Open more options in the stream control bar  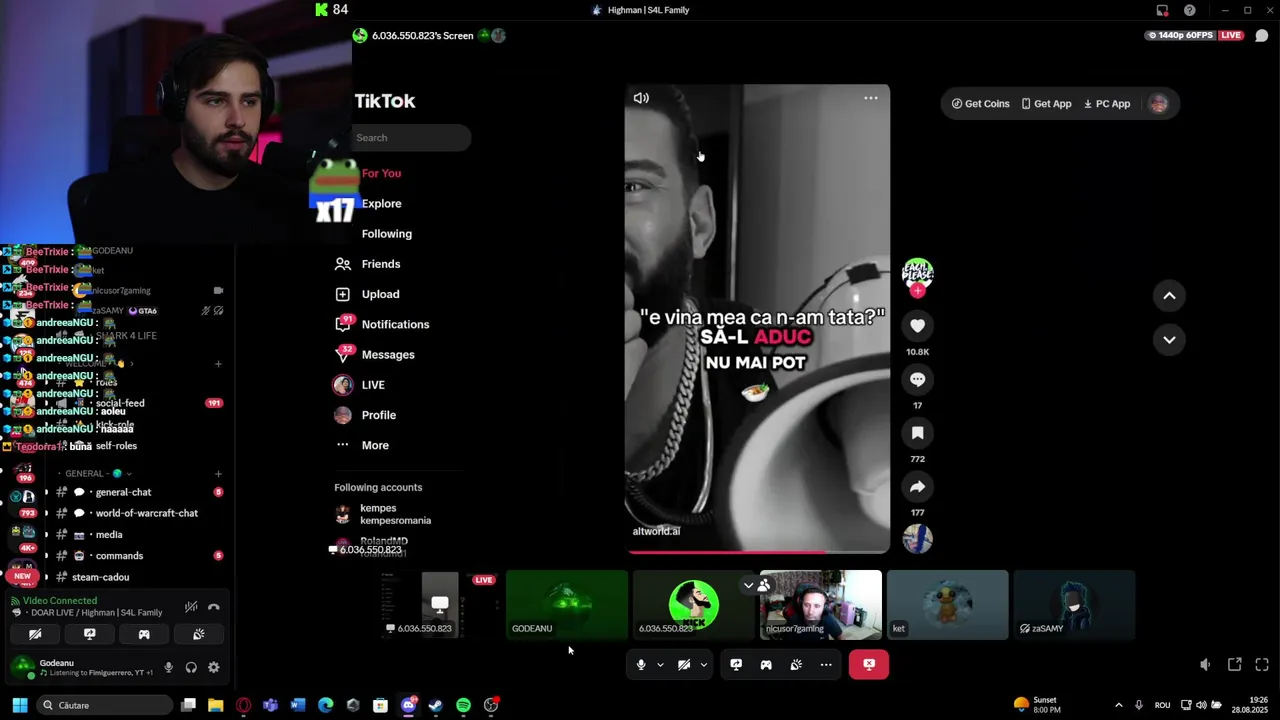[x=826, y=664]
